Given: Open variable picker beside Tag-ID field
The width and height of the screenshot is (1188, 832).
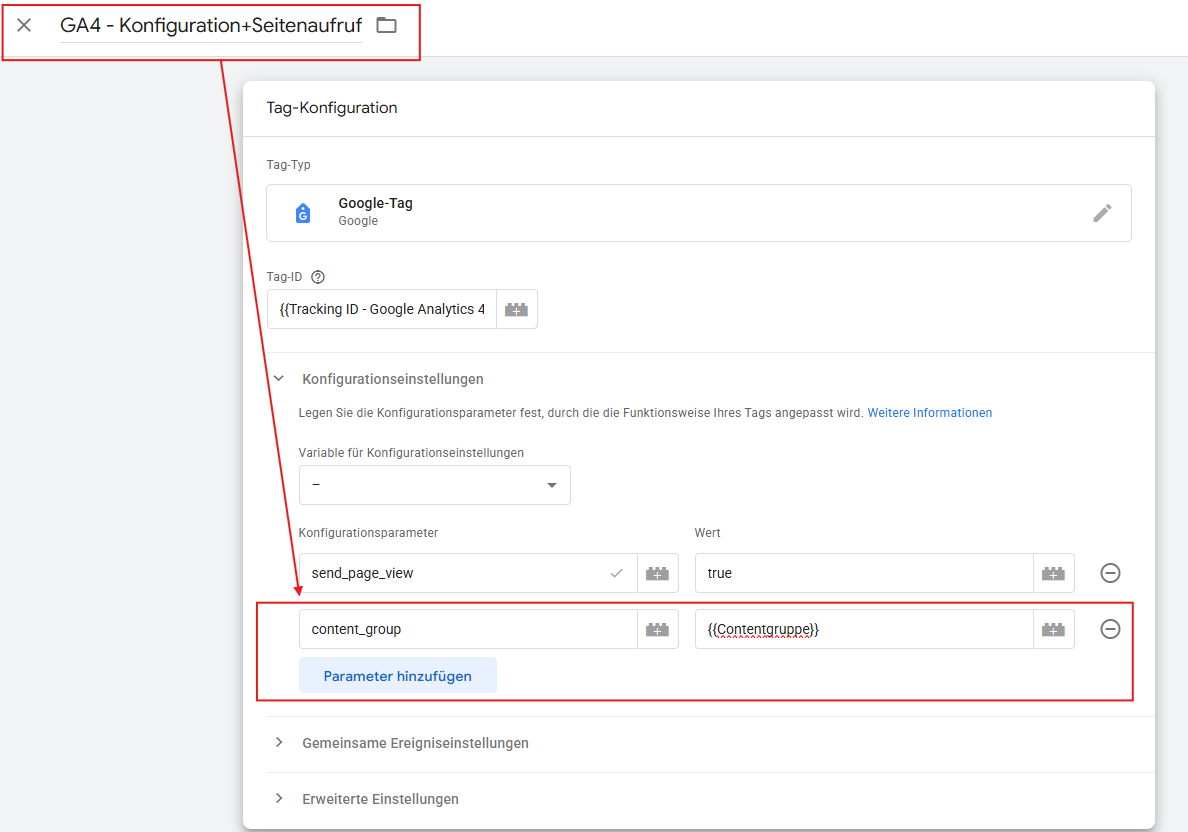Looking at the screenshot, I should coord(516,310).
